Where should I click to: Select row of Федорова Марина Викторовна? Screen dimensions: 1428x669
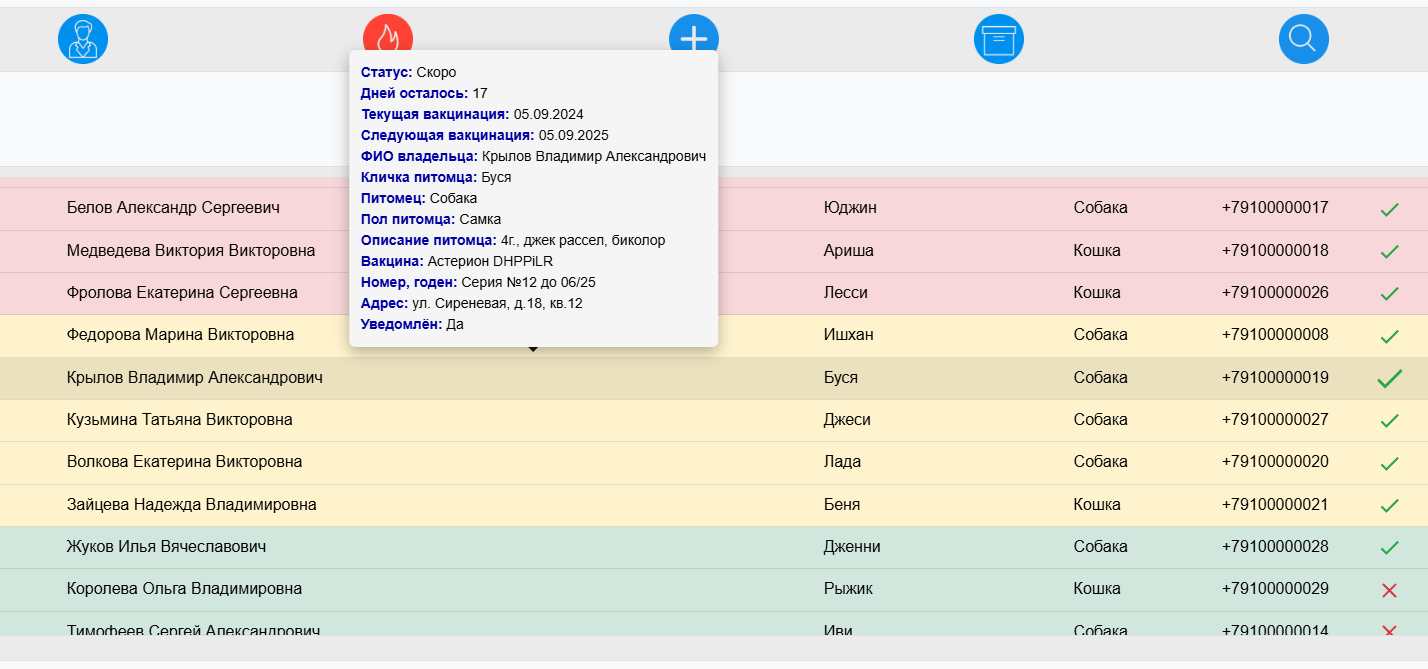[714, 335]
